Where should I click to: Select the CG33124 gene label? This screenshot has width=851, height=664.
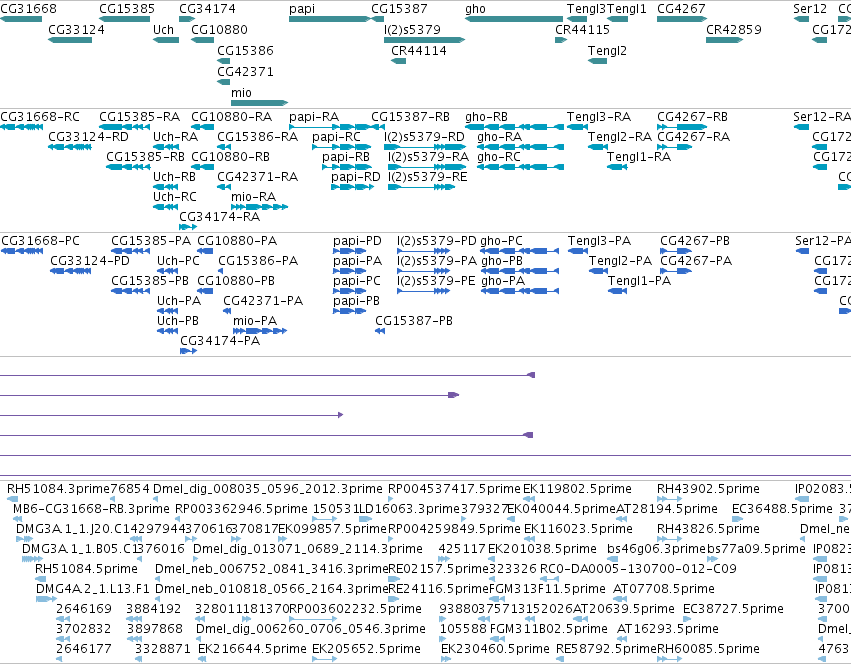(77, 29)
